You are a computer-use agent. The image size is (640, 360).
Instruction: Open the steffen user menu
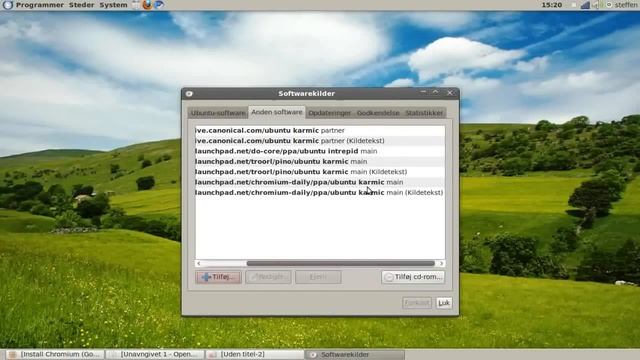click(x=626, y=5)
